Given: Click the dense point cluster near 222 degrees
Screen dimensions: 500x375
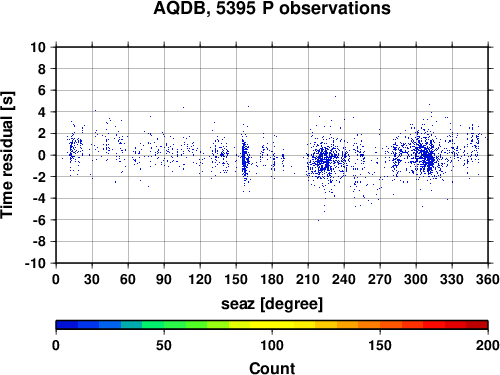Looking at the screenshot, I should click(x=323, y=159).
